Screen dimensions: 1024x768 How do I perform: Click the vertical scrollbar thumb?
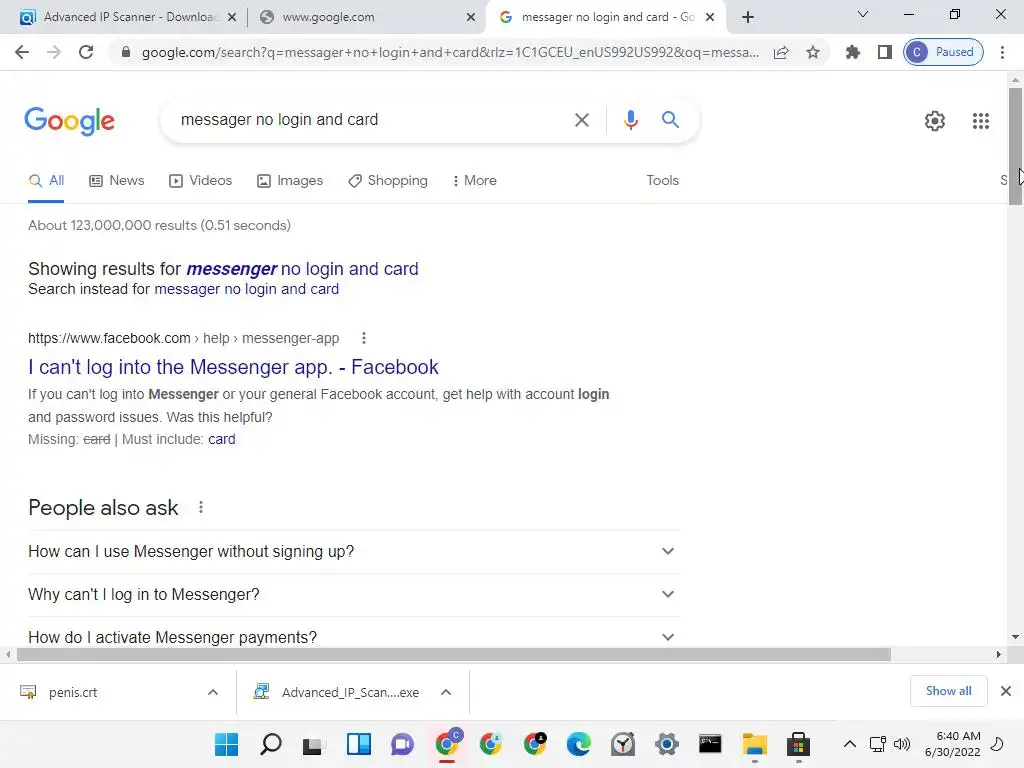click(1015, 146)
